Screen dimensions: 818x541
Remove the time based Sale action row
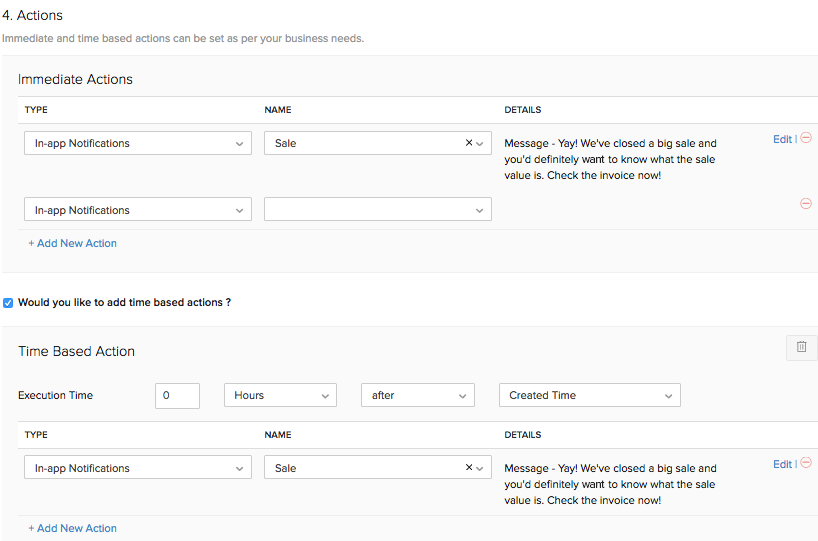pyautogui.click(x=806, y=464)
